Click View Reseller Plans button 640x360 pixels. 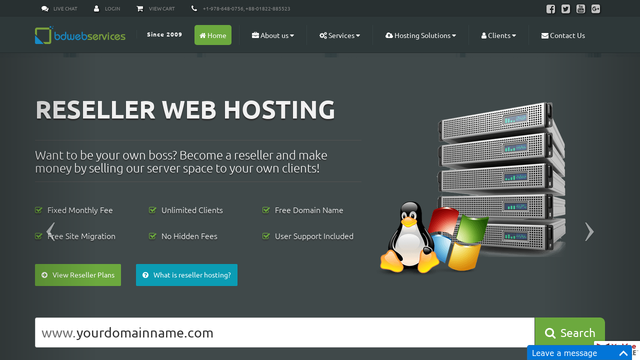point(78,275)
